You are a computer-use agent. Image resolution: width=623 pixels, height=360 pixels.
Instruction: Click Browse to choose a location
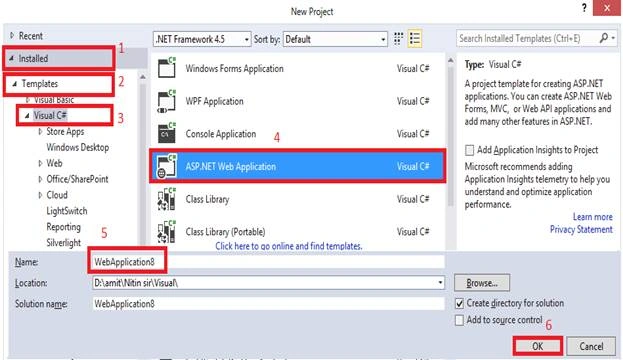point(482,283)
